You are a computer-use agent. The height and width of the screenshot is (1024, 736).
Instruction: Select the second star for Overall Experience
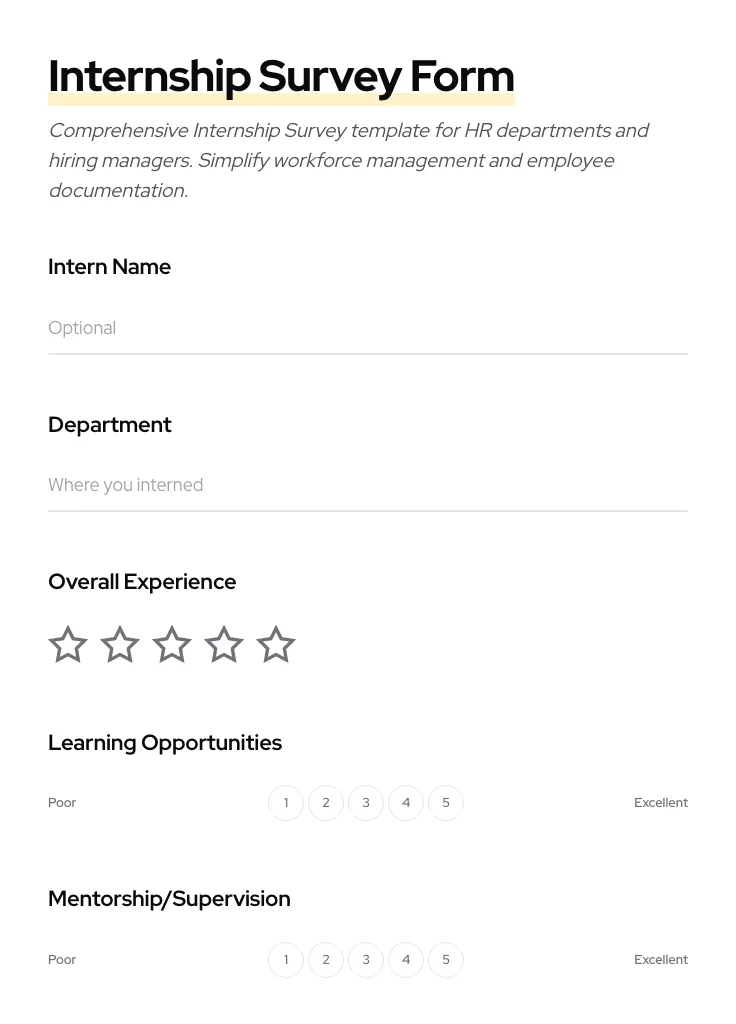120,644
